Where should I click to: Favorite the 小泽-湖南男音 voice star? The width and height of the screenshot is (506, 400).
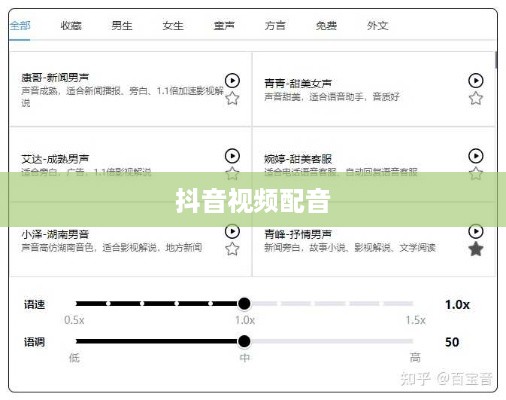(232, 249)
